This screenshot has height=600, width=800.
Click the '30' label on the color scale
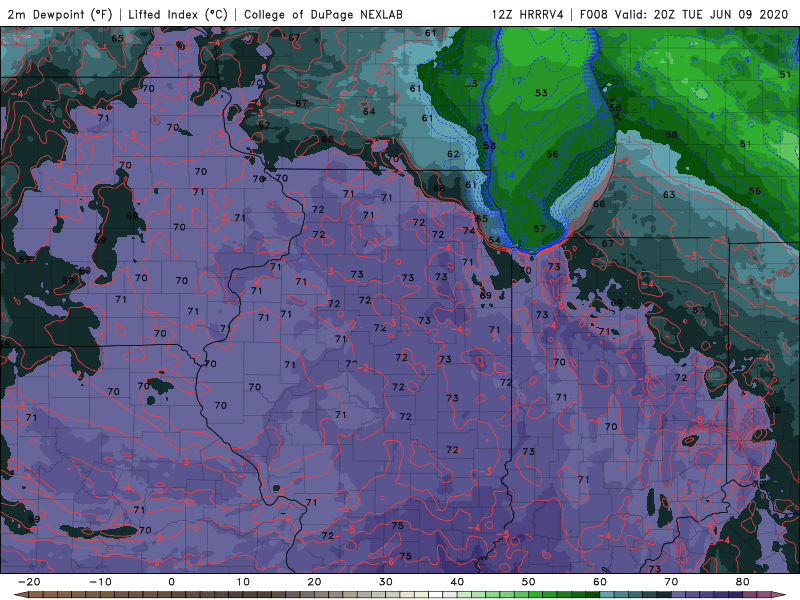386,582
